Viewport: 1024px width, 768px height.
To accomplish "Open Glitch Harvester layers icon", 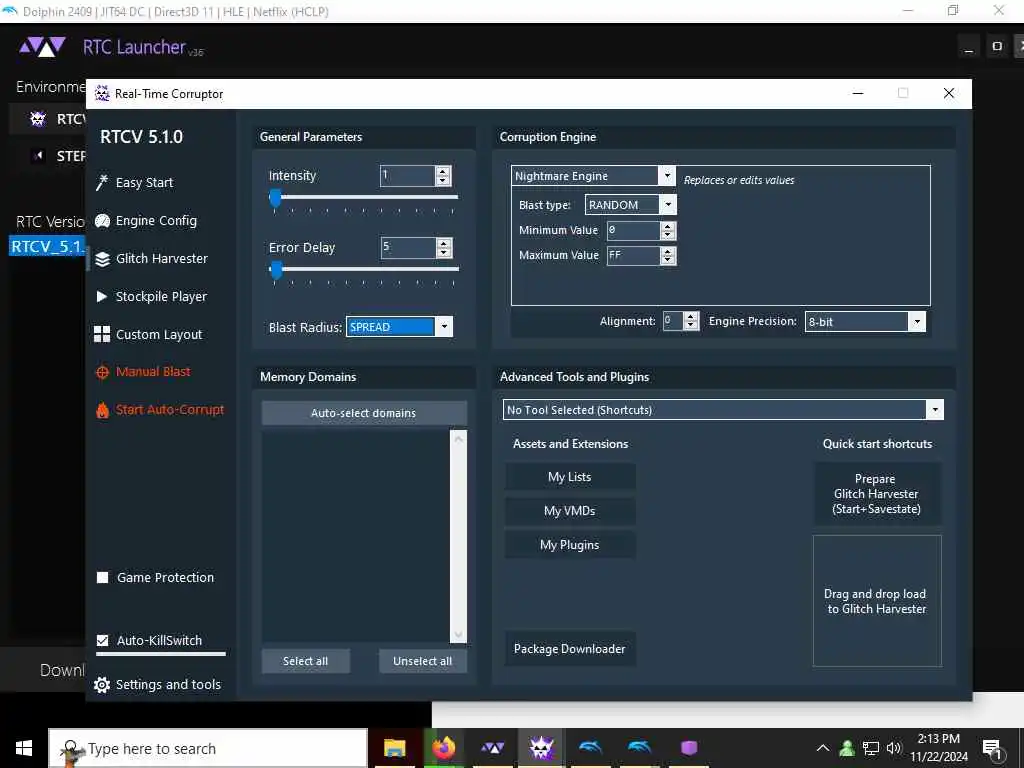I will [102, 259].
